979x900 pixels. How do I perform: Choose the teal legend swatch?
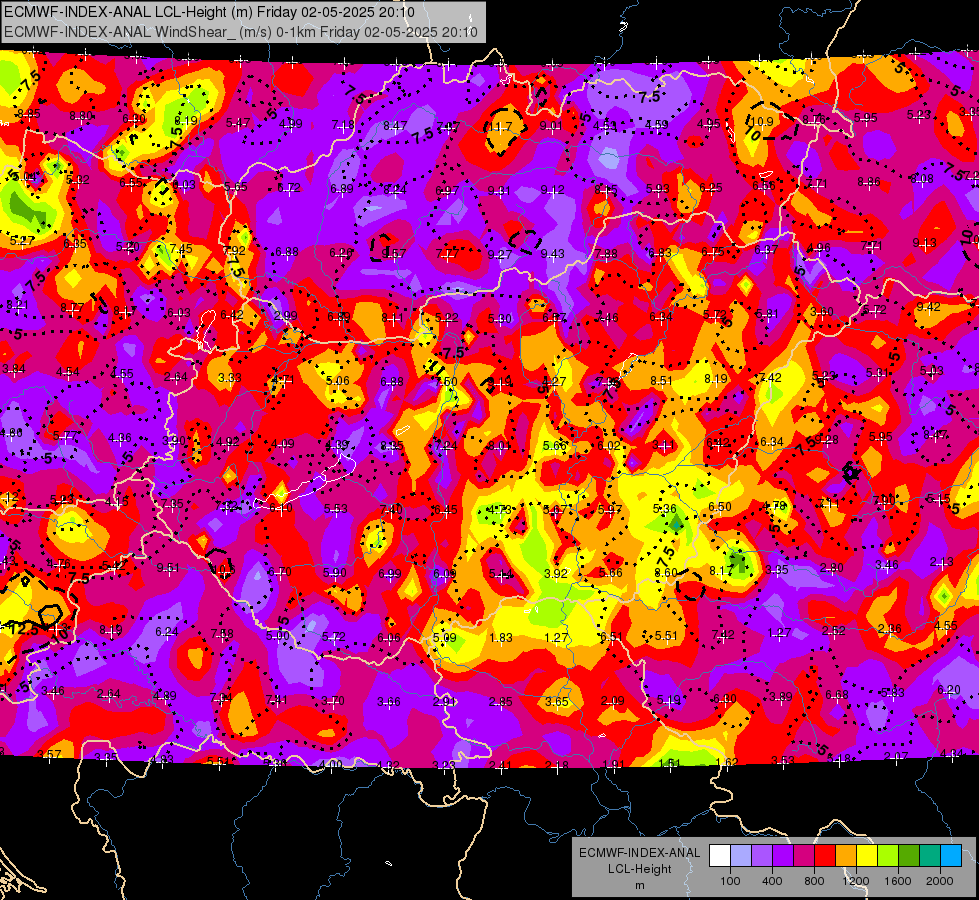tap(930, 856)
